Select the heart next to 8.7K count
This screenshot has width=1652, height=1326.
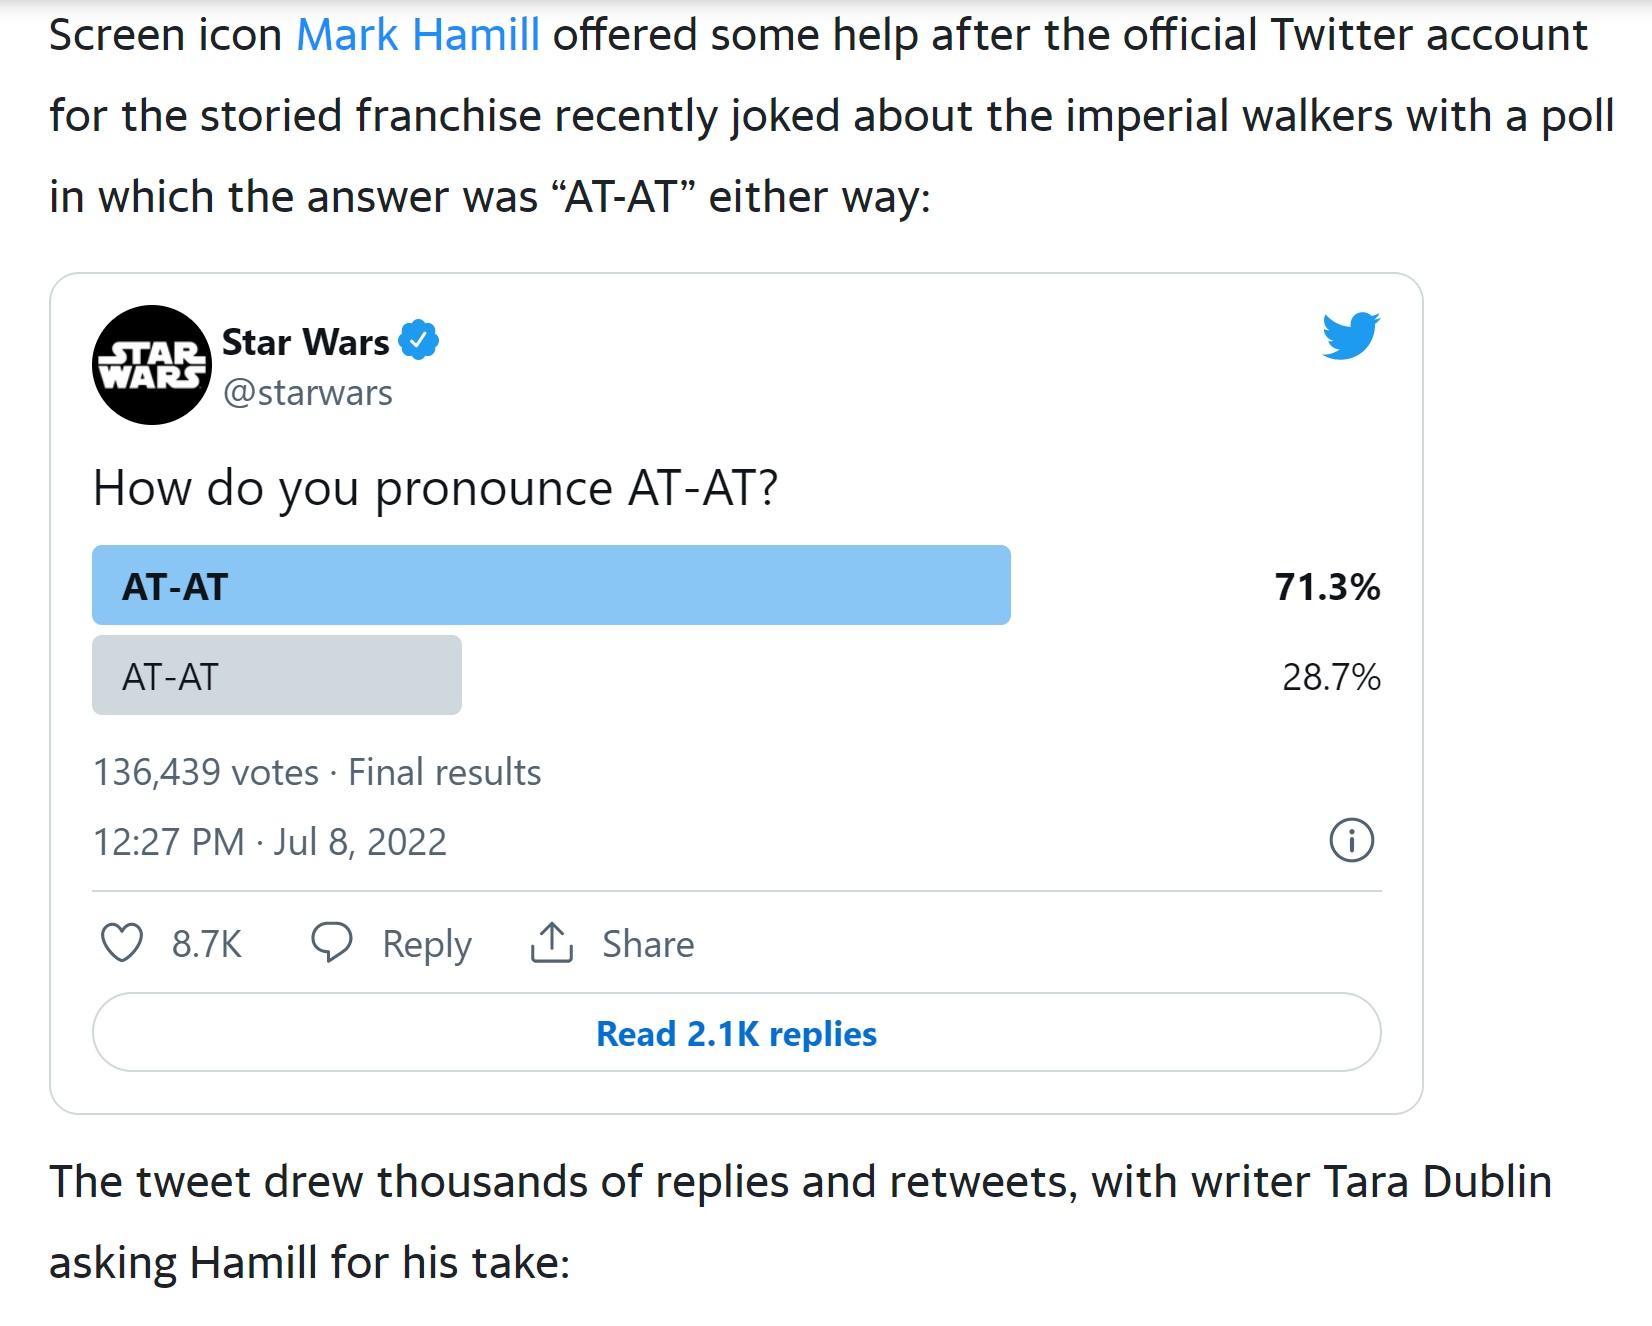[x=122, y=941]
